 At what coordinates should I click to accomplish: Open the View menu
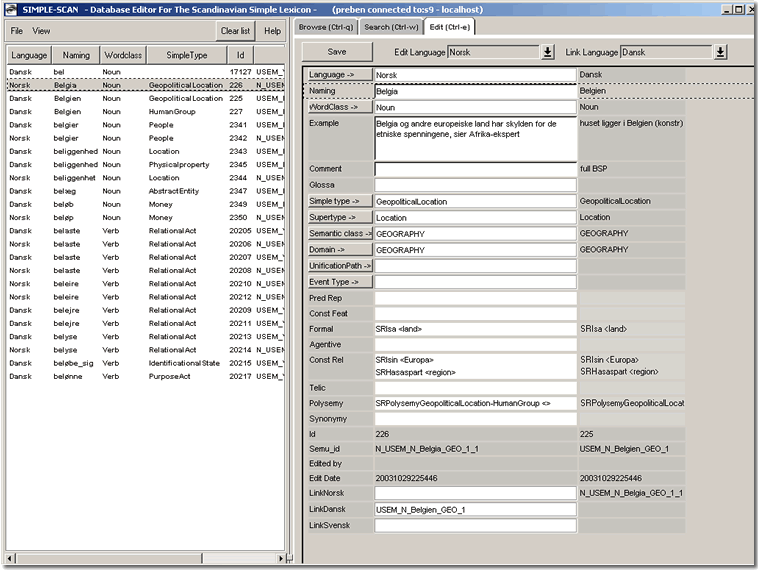(41, 31)
